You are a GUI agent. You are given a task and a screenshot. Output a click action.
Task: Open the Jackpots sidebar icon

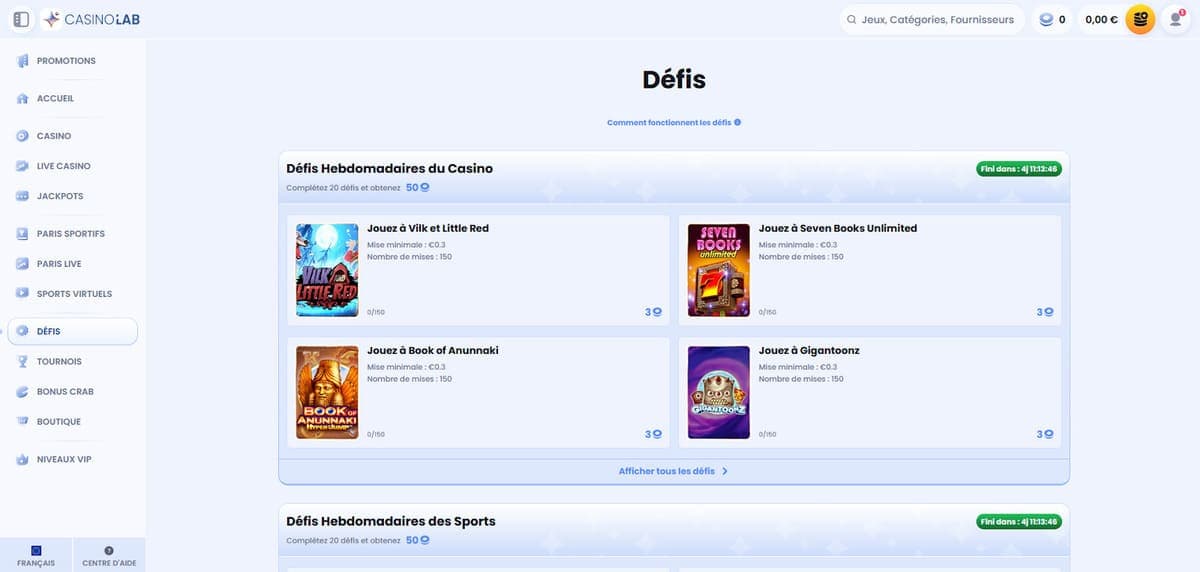[x=22, y=196]
